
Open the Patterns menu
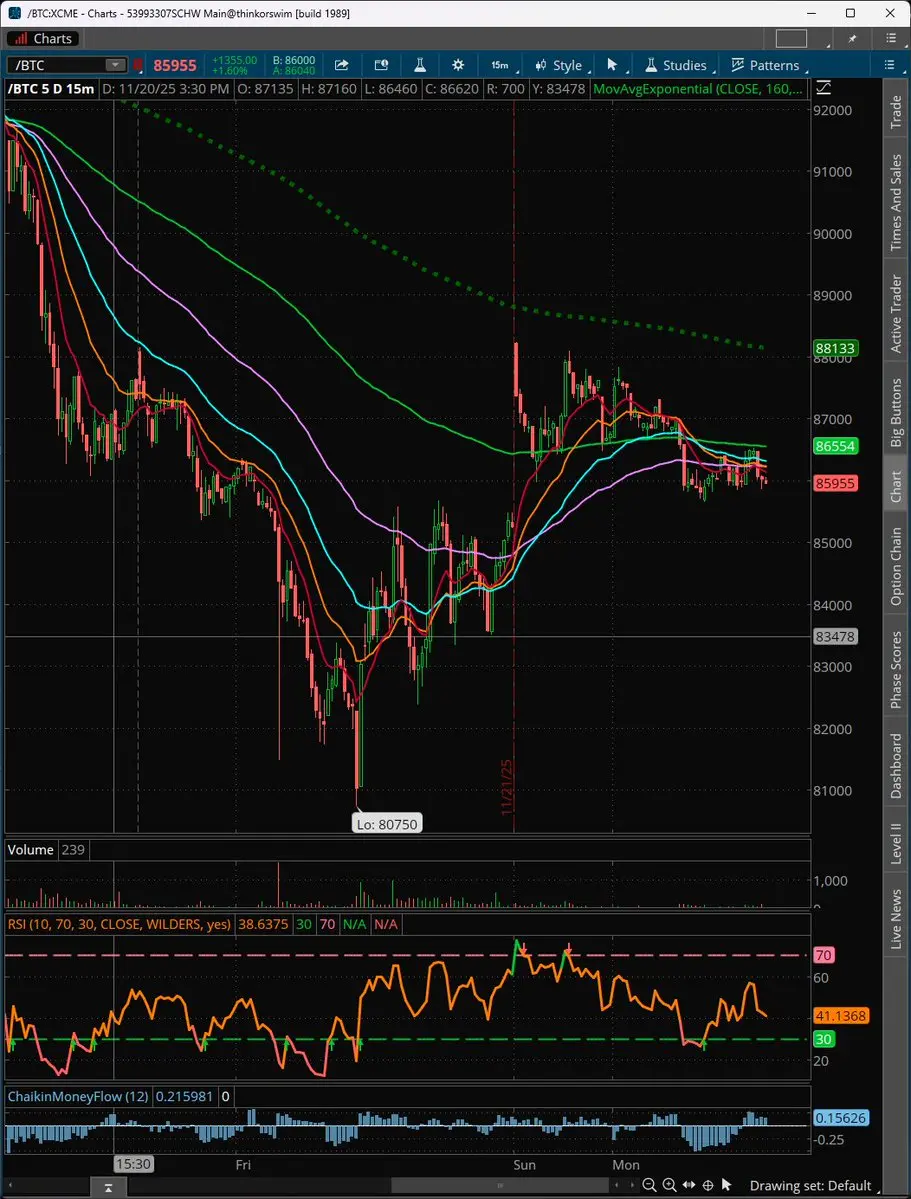pyautogui.click(x=766, y=65)
